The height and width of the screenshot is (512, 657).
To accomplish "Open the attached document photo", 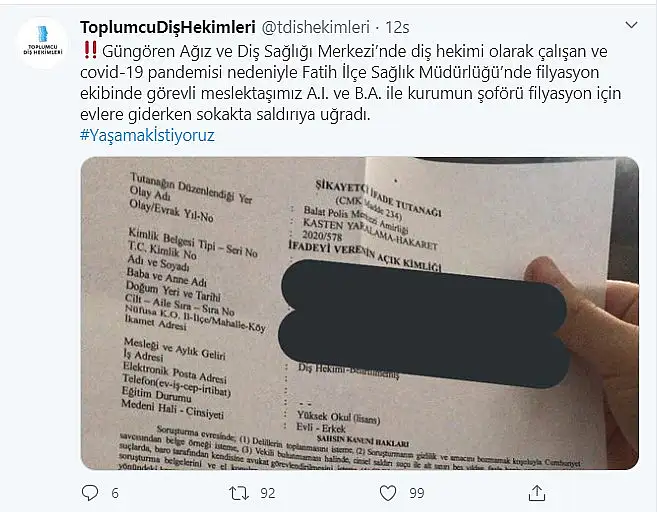I will tap(360, 313).
